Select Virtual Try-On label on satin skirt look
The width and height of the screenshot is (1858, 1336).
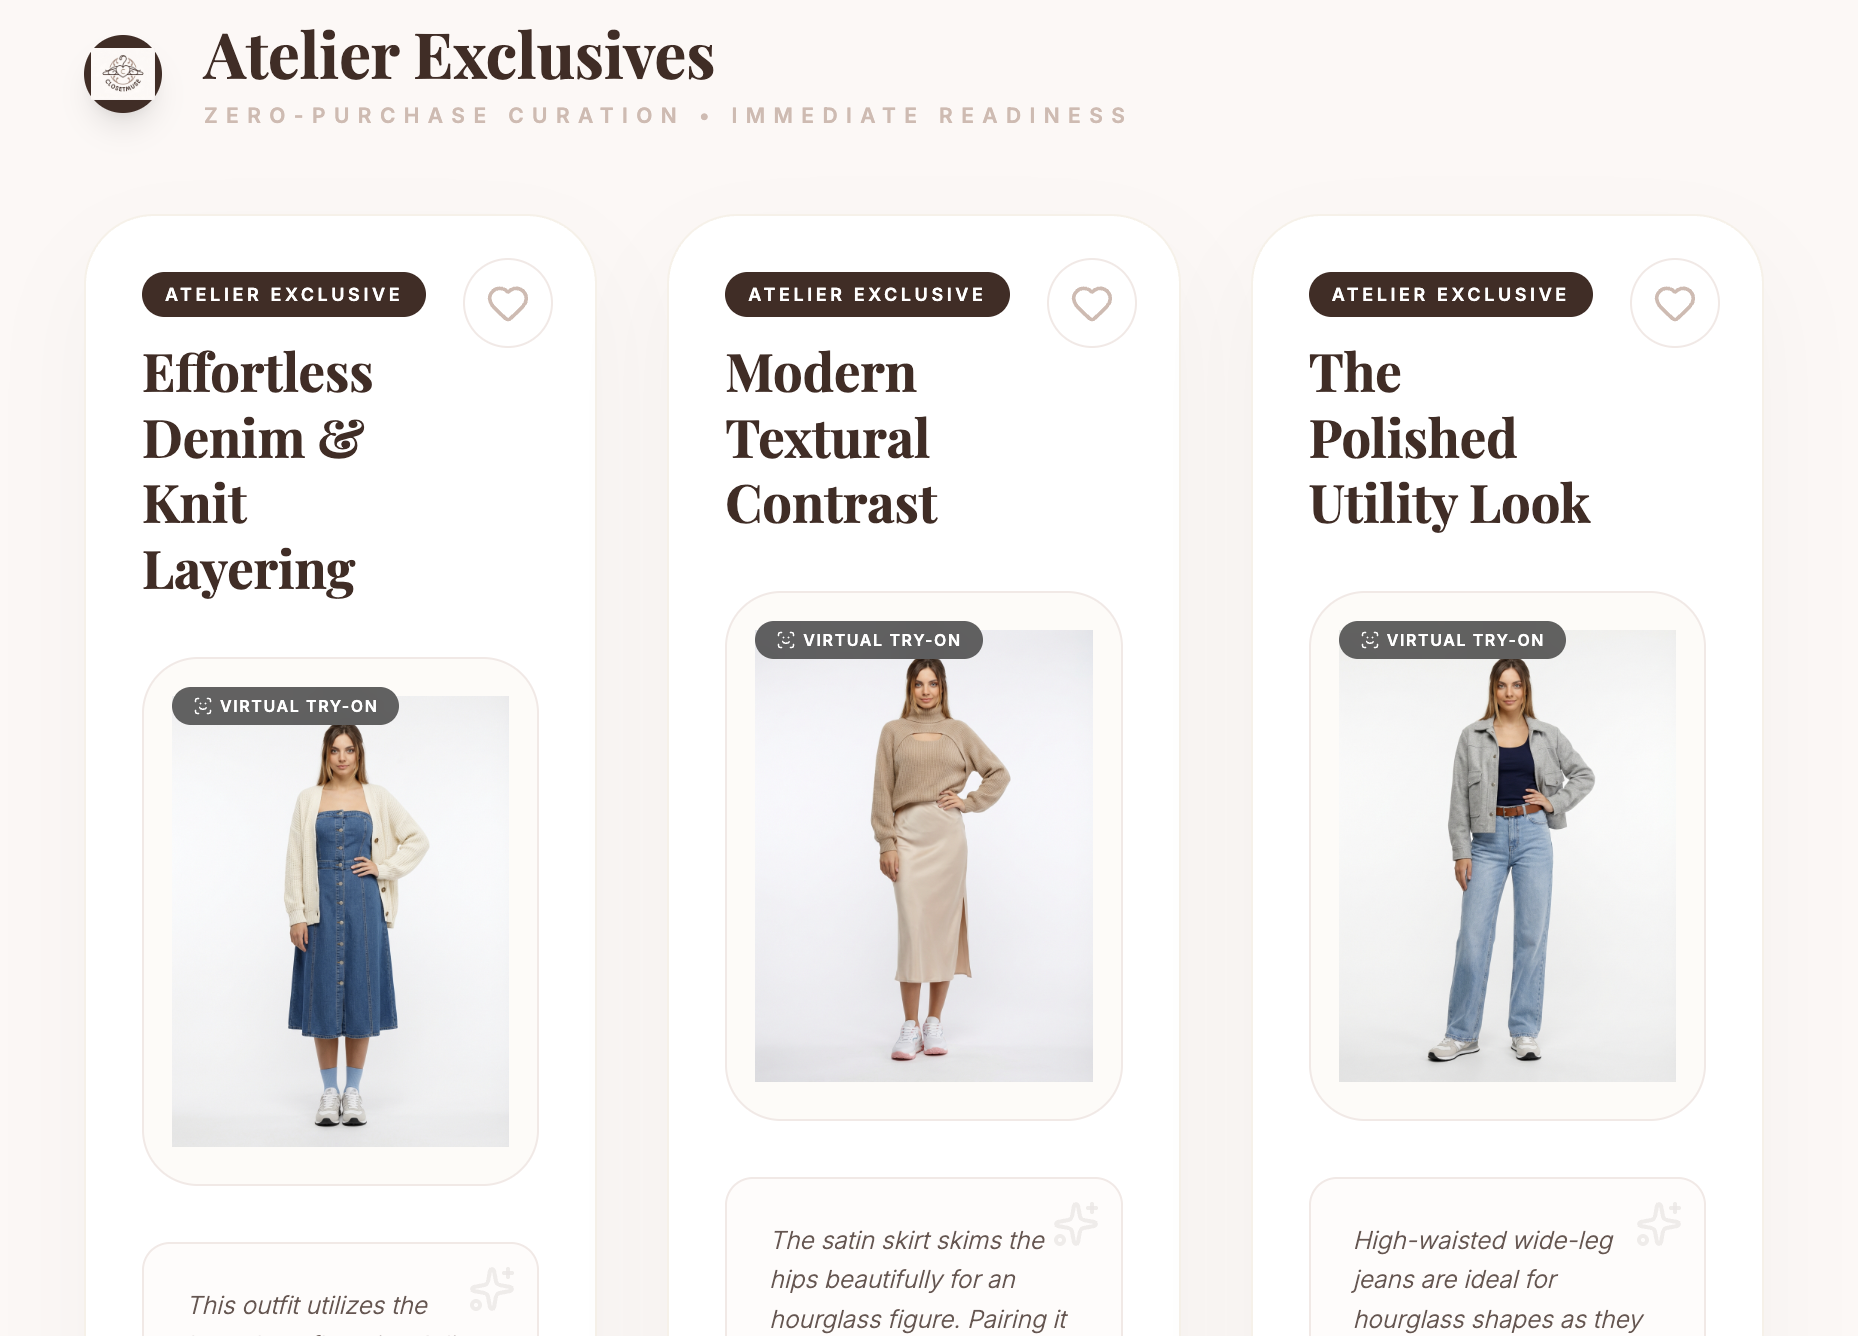(x=869, y=640)
